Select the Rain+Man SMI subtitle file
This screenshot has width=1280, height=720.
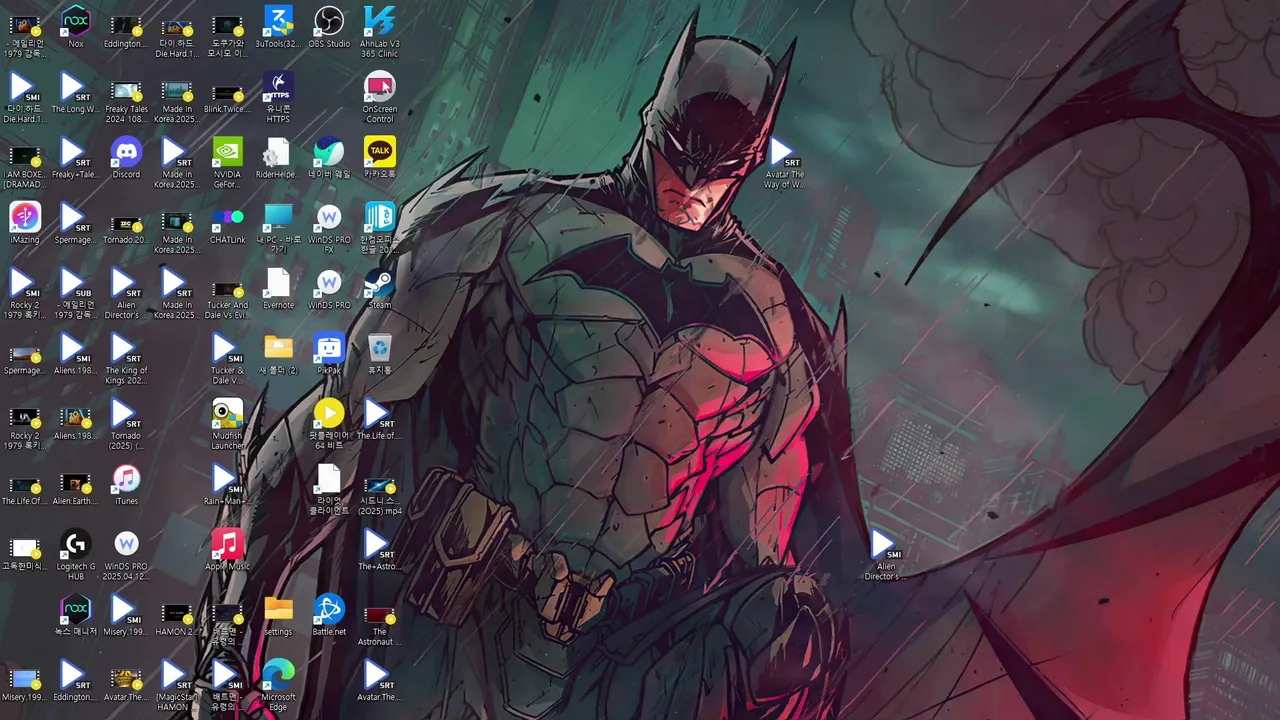[228, 485]
